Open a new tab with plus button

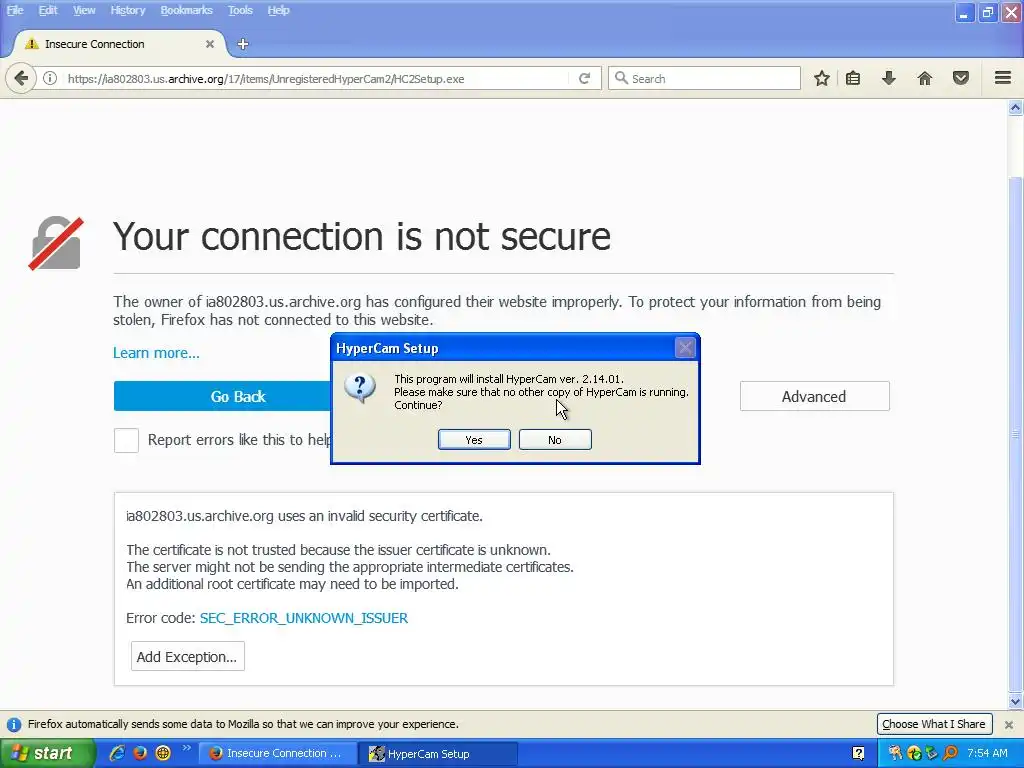tap(243, 44)
